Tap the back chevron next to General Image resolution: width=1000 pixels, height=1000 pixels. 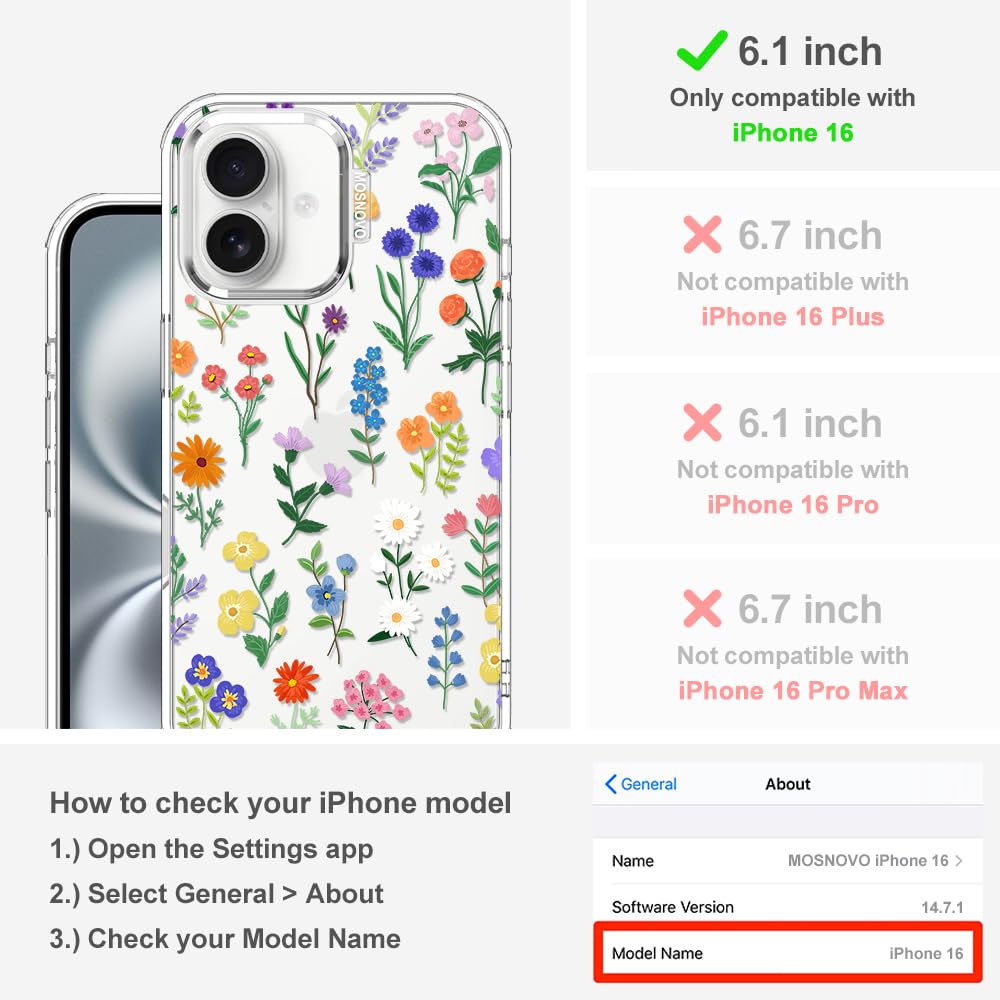pyautogui.click(x=610, y=784)
